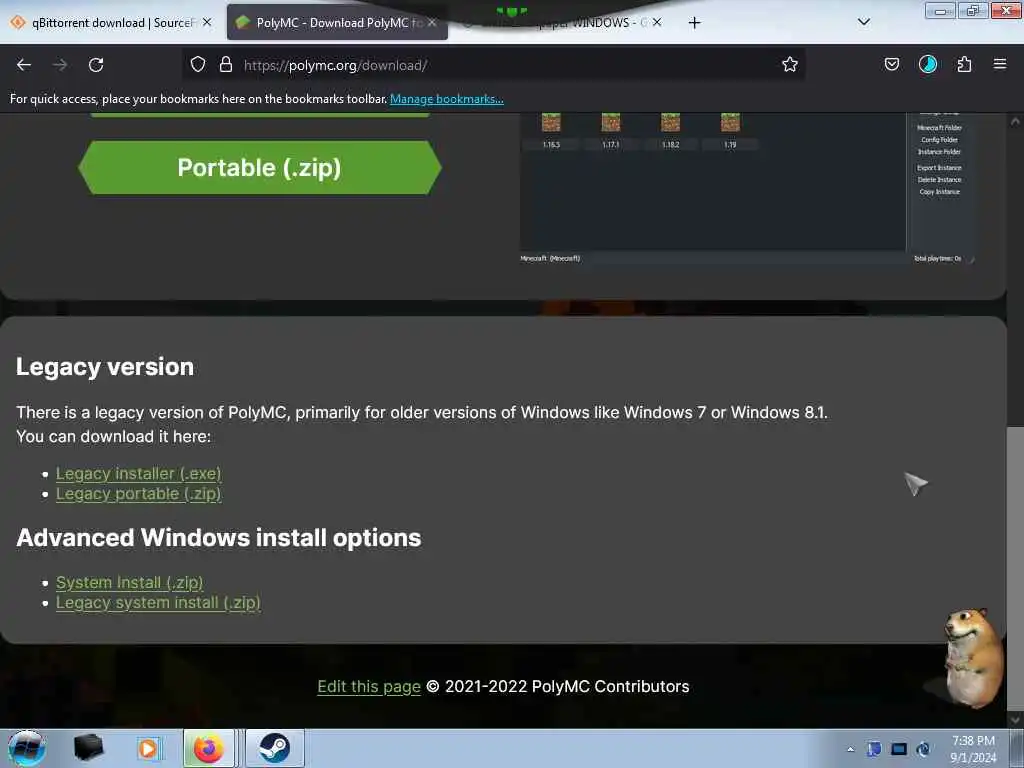
Task: Open the Firefox hamburger menu
Action: tap(1000, 65)
